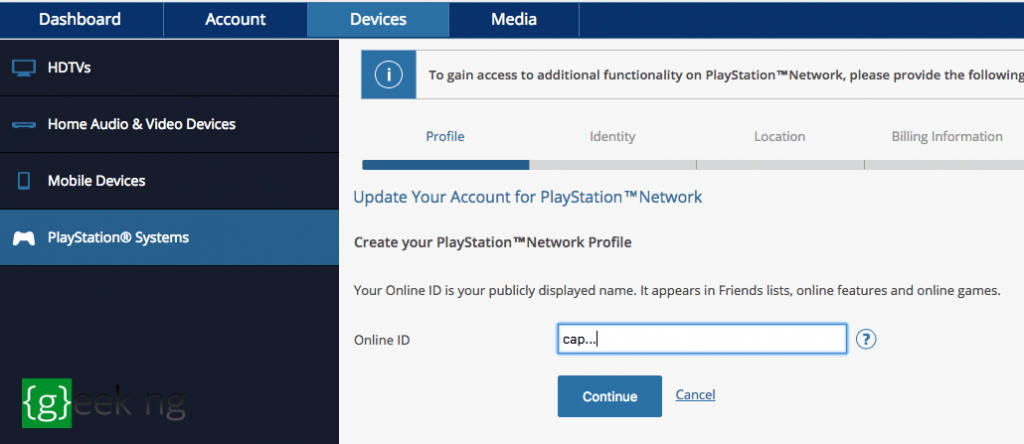
Task: Open the HDTVs sidebar section
Action: pyautogui.click(x=169, y=67)
